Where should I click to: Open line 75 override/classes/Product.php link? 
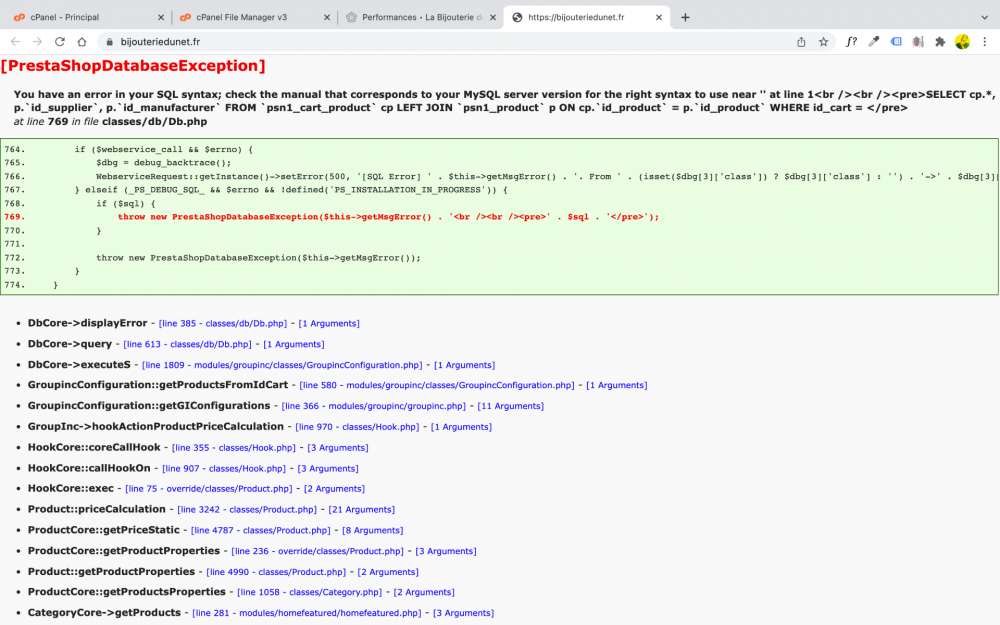click(x=209, y=489)
